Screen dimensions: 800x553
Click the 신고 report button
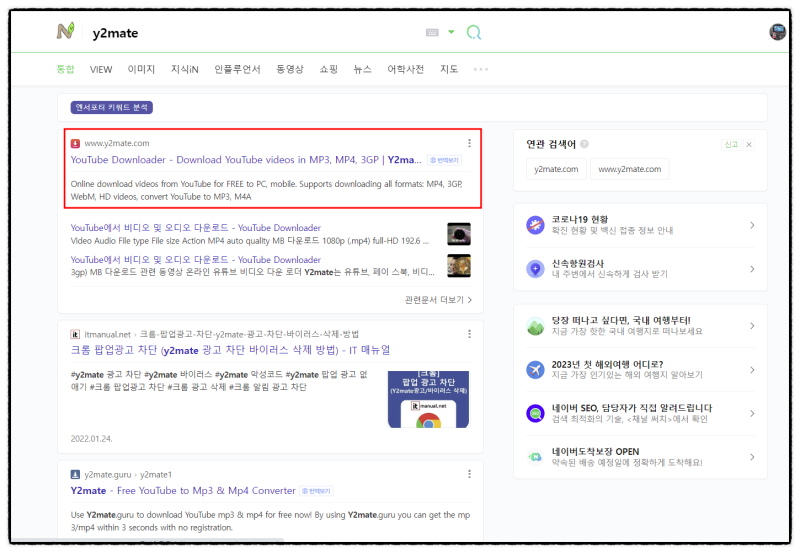(731, 144)
